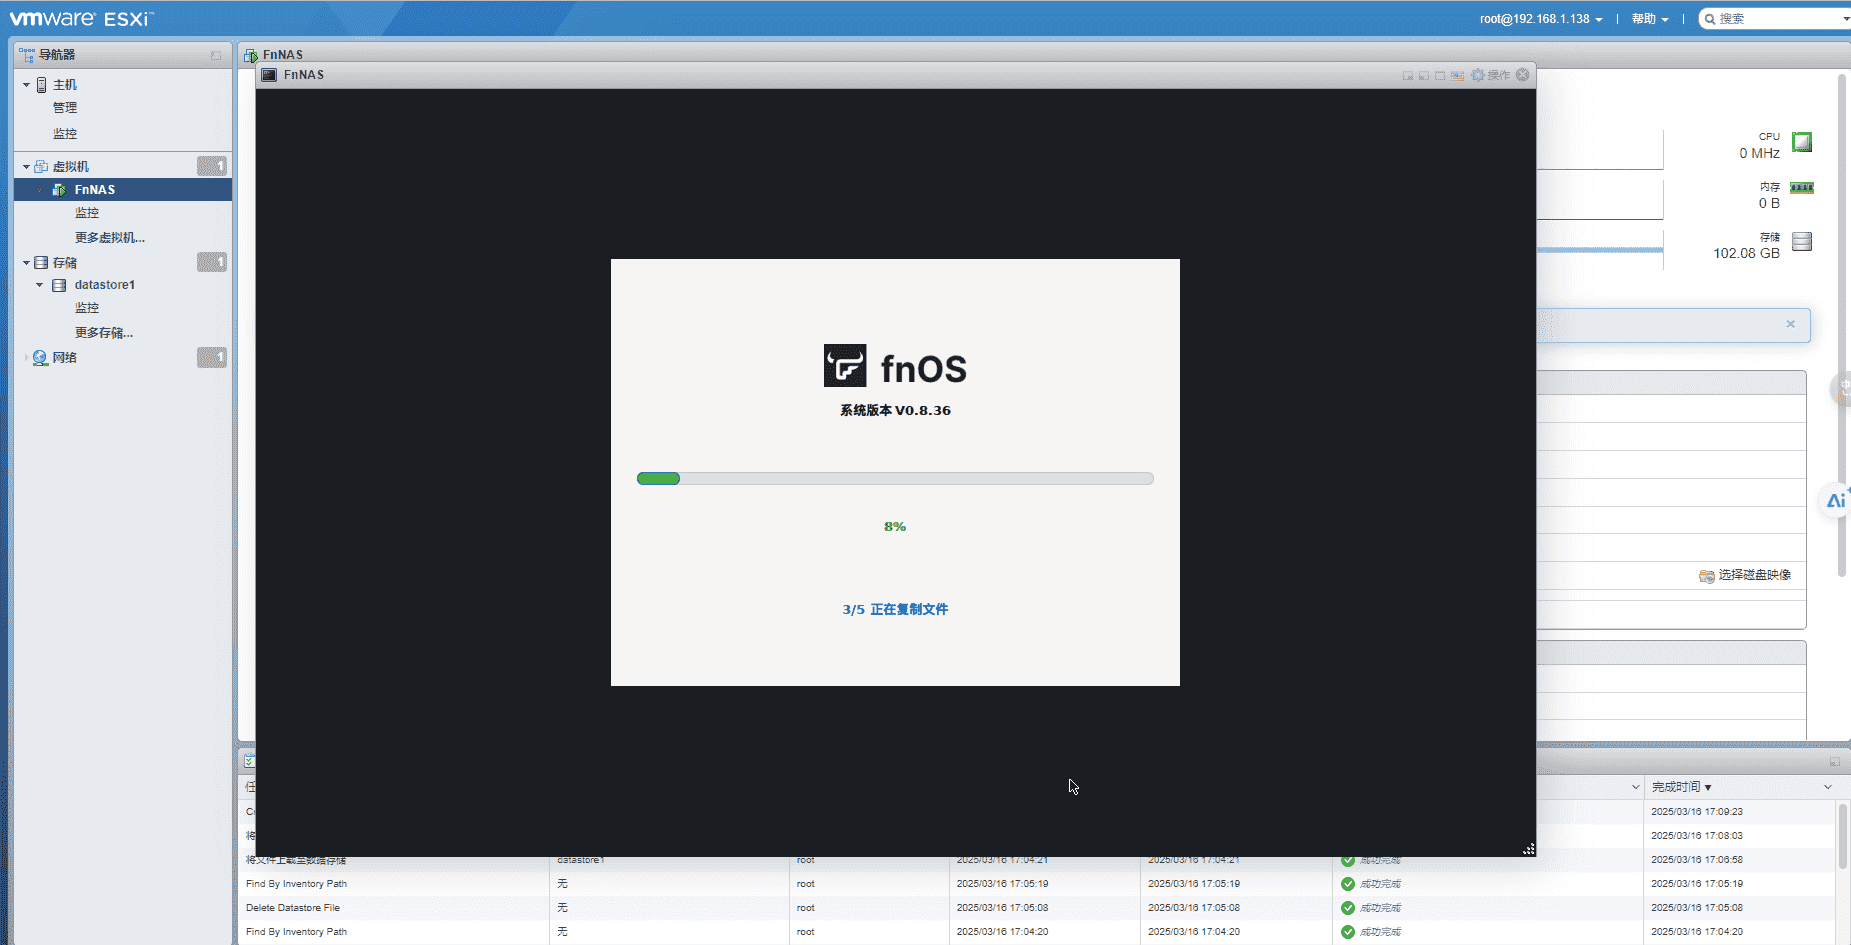Click 选择磁盘映像 select disk image button
Image resolution: width=1851 pixels, height=945 pixels.
pyautogui.click(x=1745, y=575)
